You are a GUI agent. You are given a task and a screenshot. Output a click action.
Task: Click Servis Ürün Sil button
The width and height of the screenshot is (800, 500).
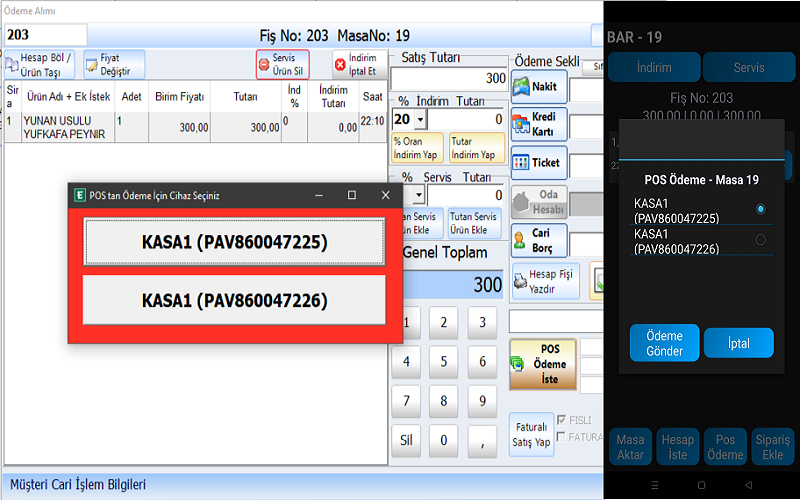[282, 64]
